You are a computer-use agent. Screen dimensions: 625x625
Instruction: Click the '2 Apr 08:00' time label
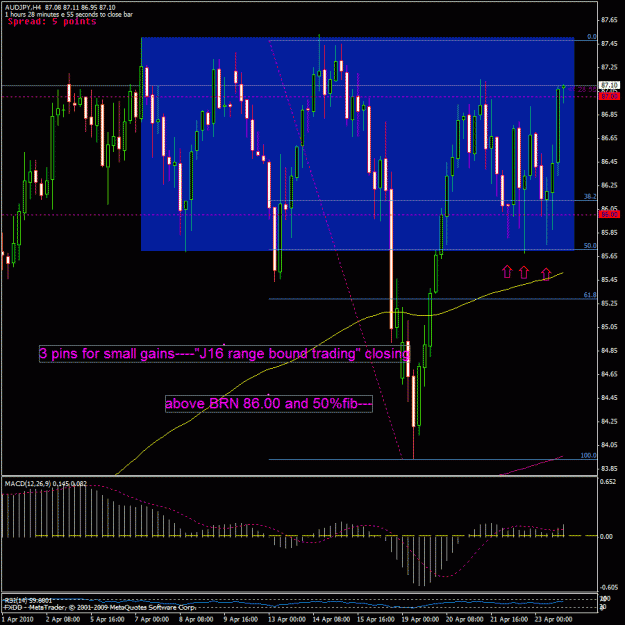[63, 619]
